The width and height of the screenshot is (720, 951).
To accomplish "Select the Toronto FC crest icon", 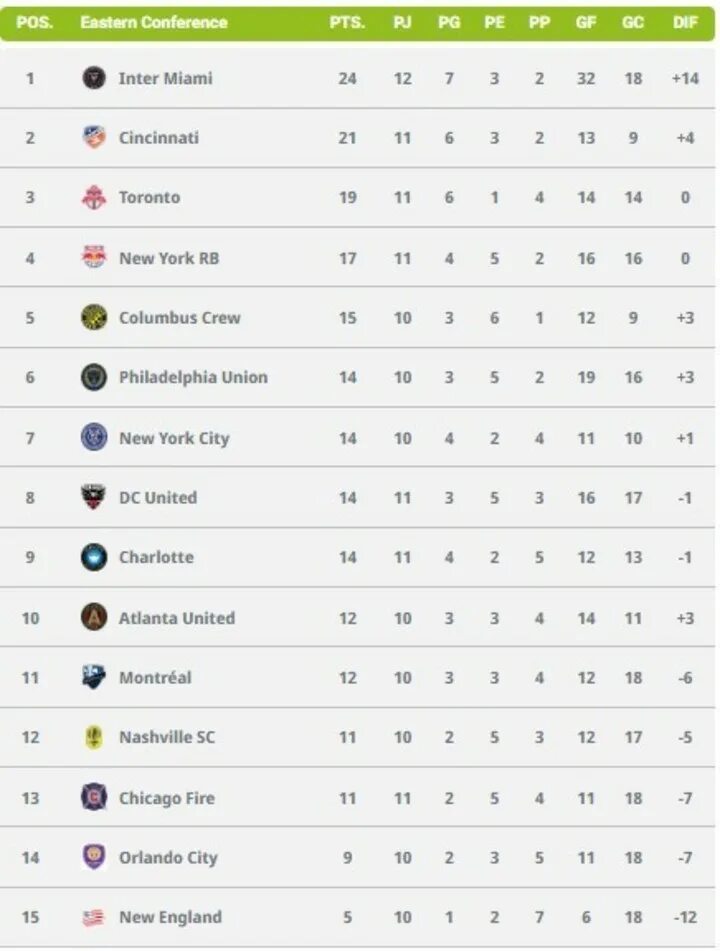I will (94, 198).
